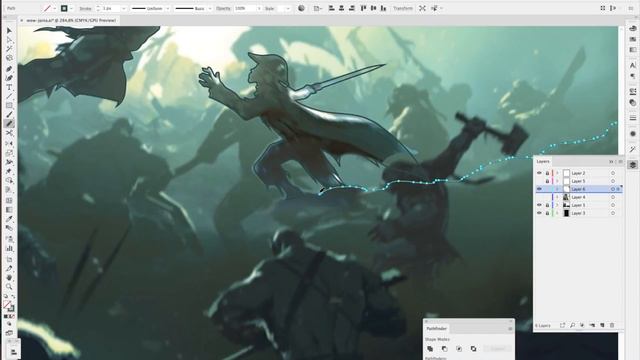Screen dimensions: 640x360
Task: Select the highlighted Pencil tool
Action: tap(9, 124)
